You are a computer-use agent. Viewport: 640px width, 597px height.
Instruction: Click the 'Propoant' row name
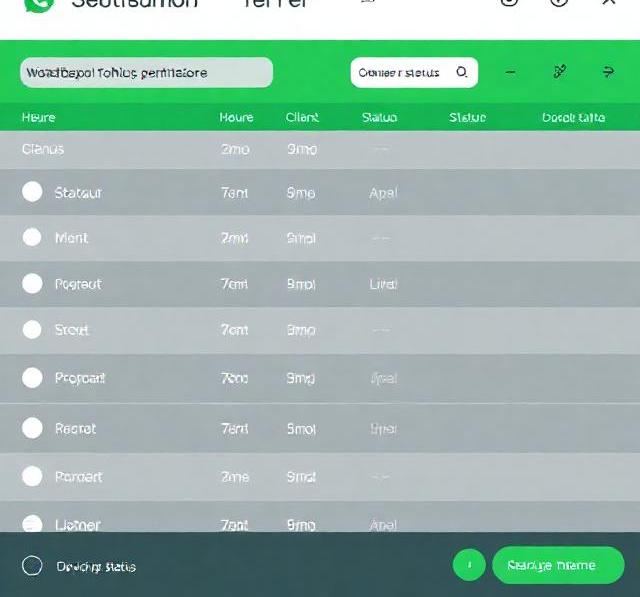tap(80, 378)
